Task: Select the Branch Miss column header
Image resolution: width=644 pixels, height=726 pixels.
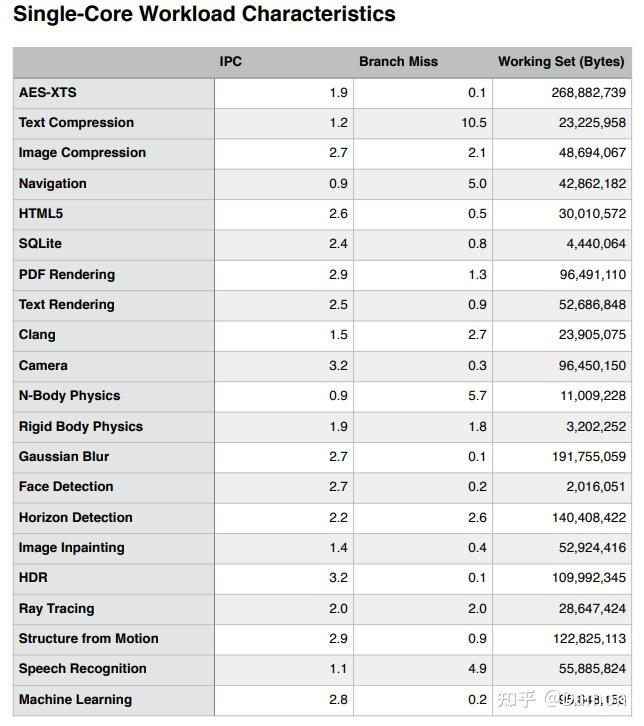Action: point(398,62)
